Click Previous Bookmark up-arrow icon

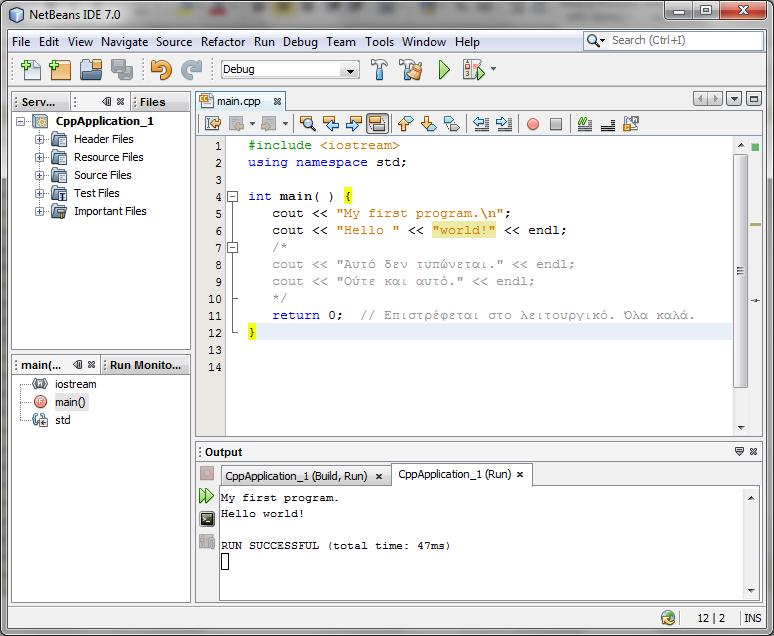(405, 123)
